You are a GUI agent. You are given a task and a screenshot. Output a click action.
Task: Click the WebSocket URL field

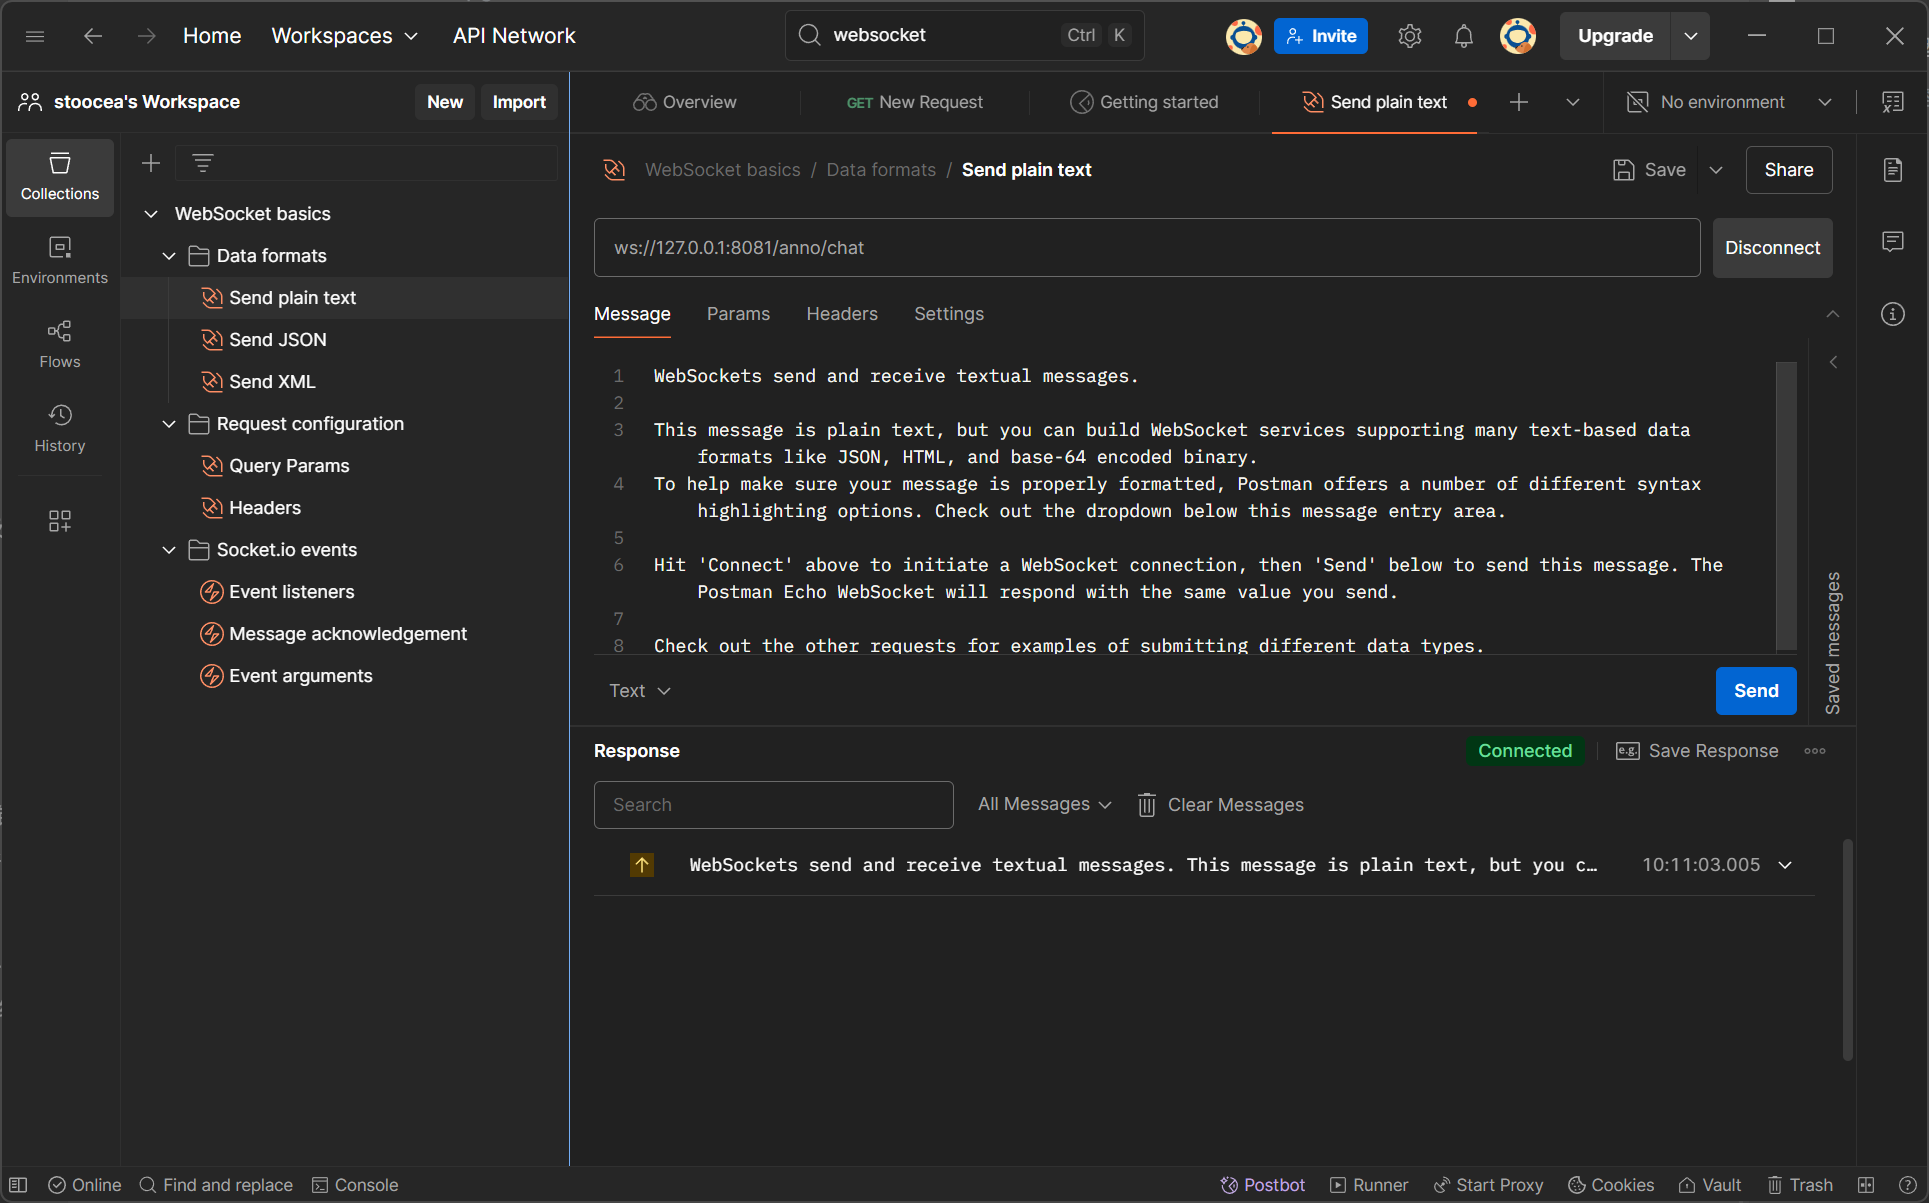coord(1147,248)
